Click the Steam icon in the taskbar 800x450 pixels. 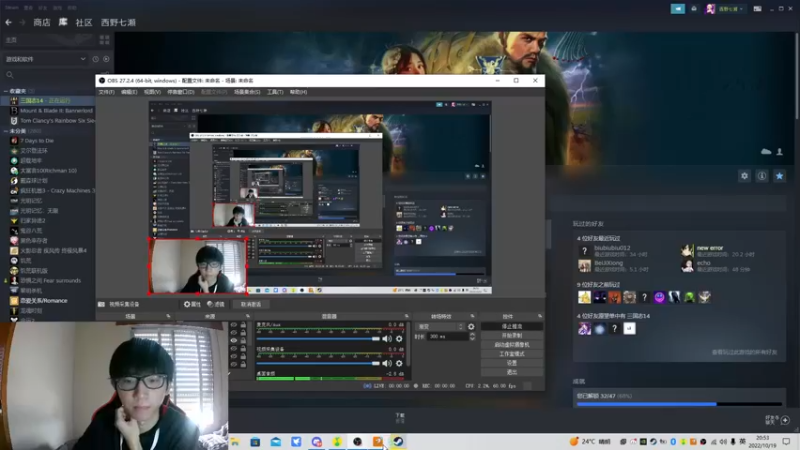click(x=398, y=442)
